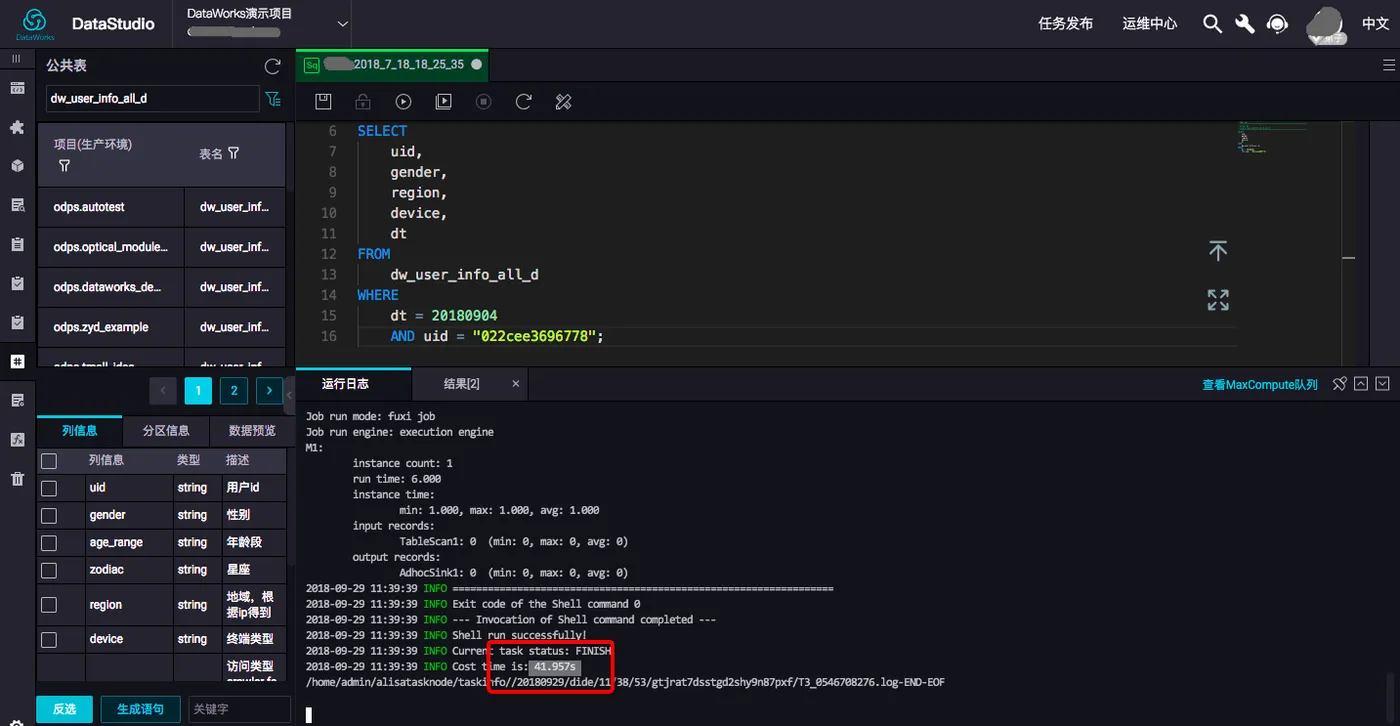Viewport: 1400px width, 726px height.
Task: Click the DataWorks logo
Action: pos(35,23)
